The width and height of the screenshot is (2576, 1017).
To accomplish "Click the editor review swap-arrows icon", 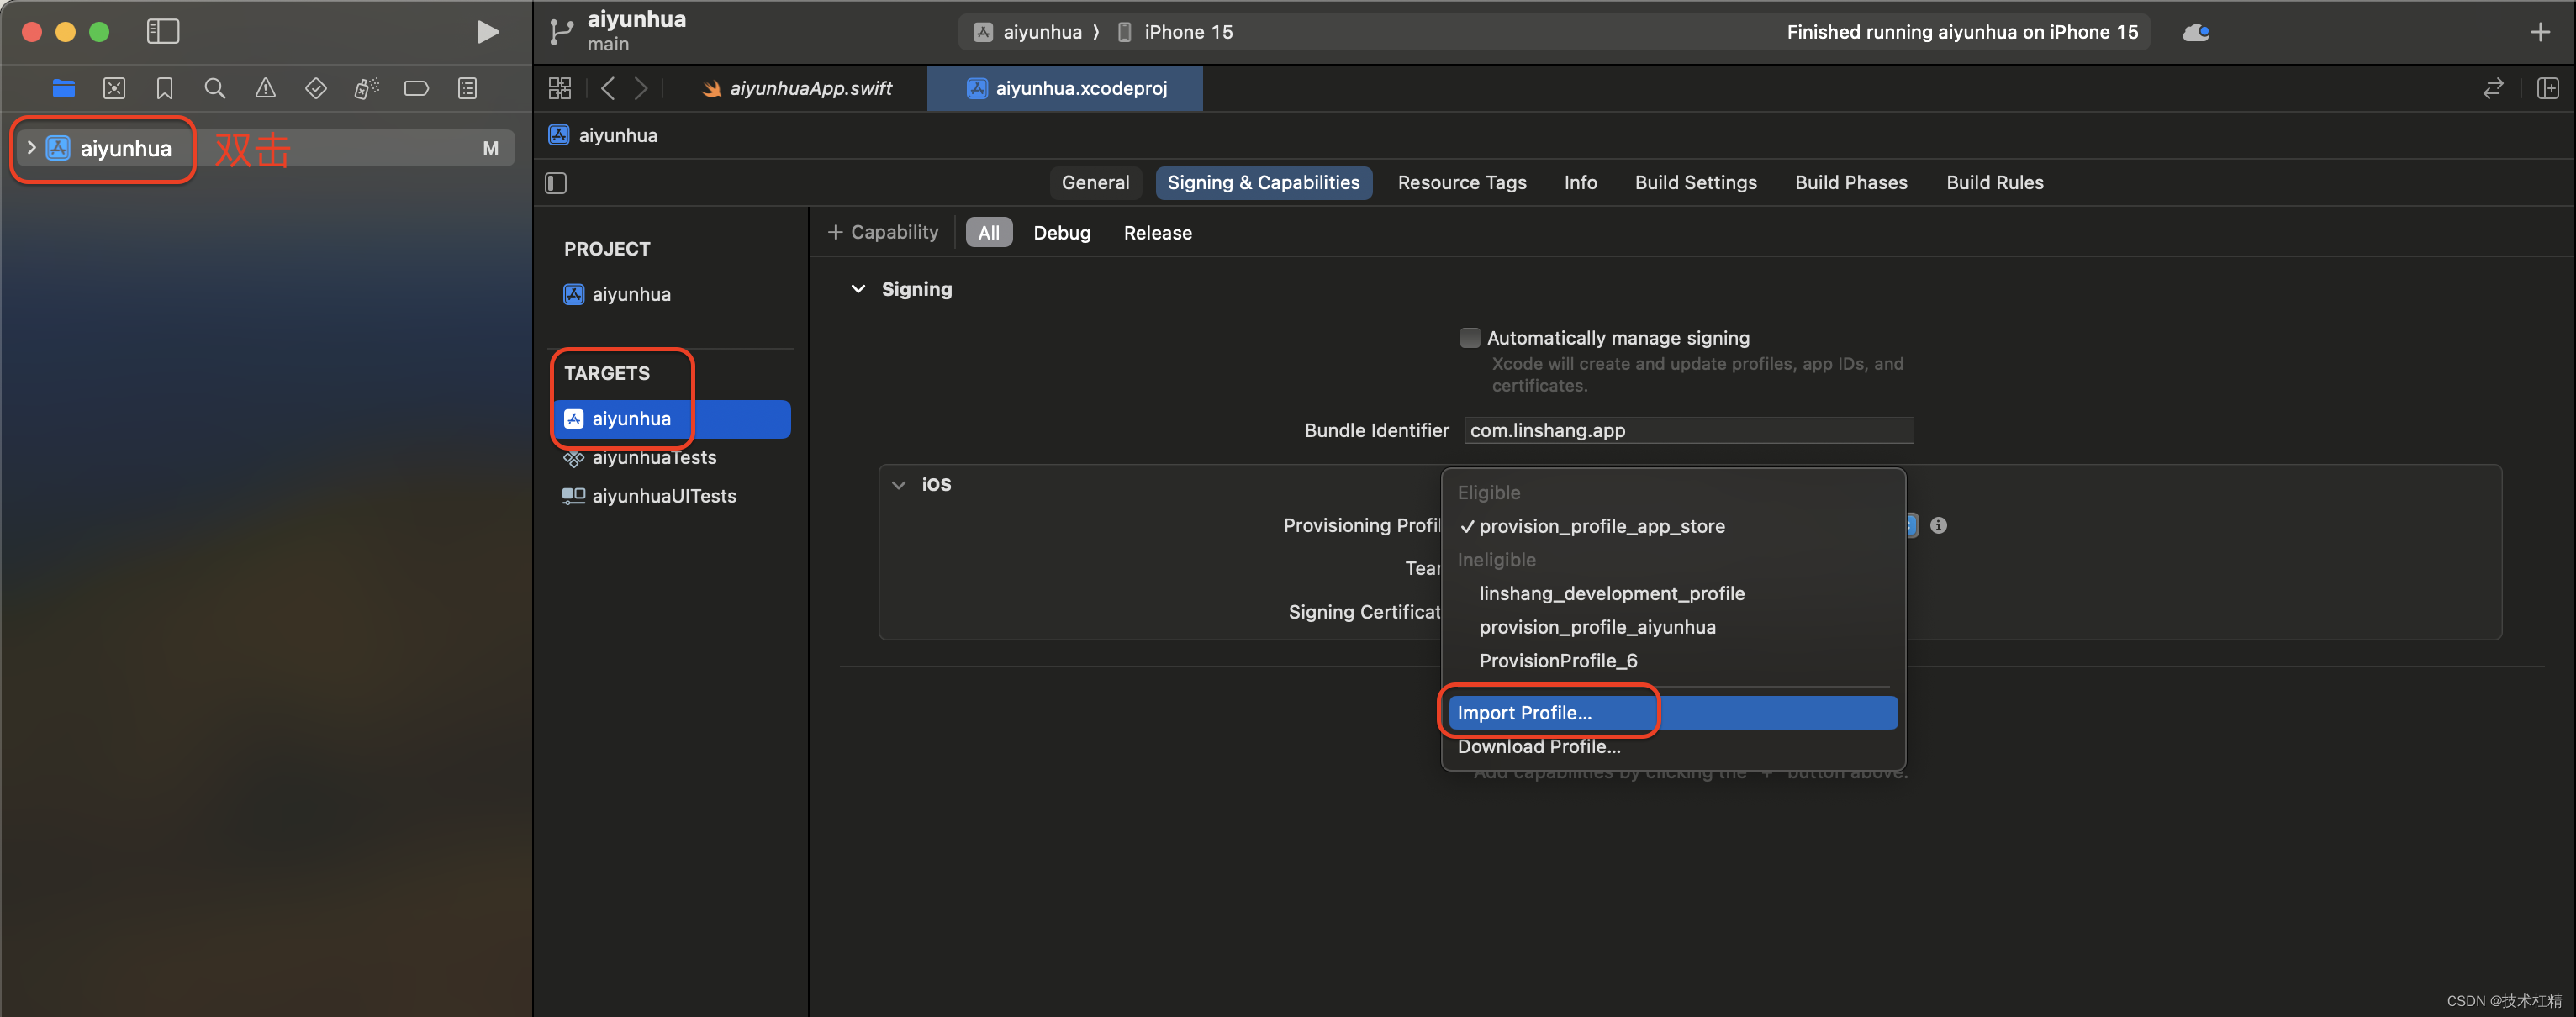I will (2493, 89).
